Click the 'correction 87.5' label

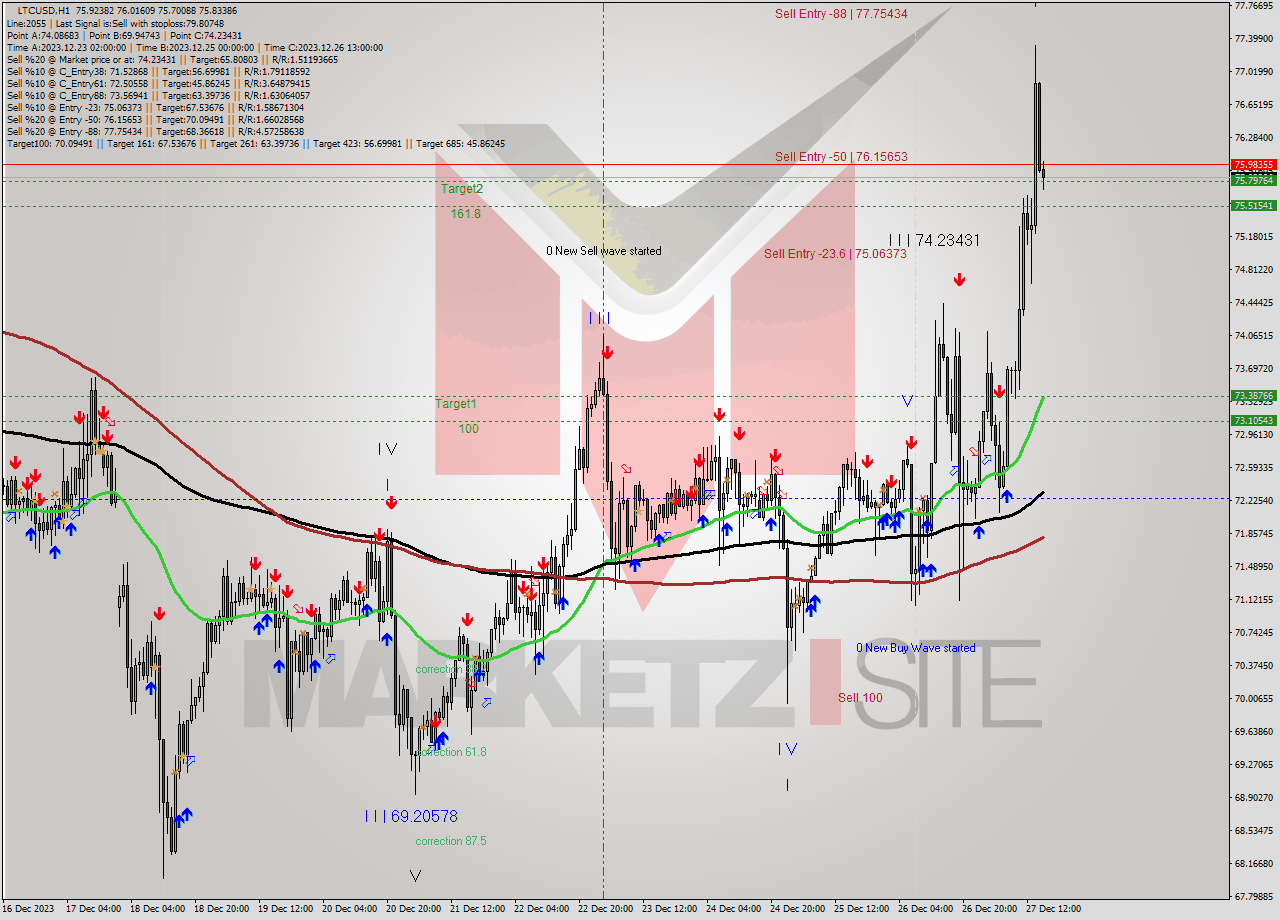point(451,841)
